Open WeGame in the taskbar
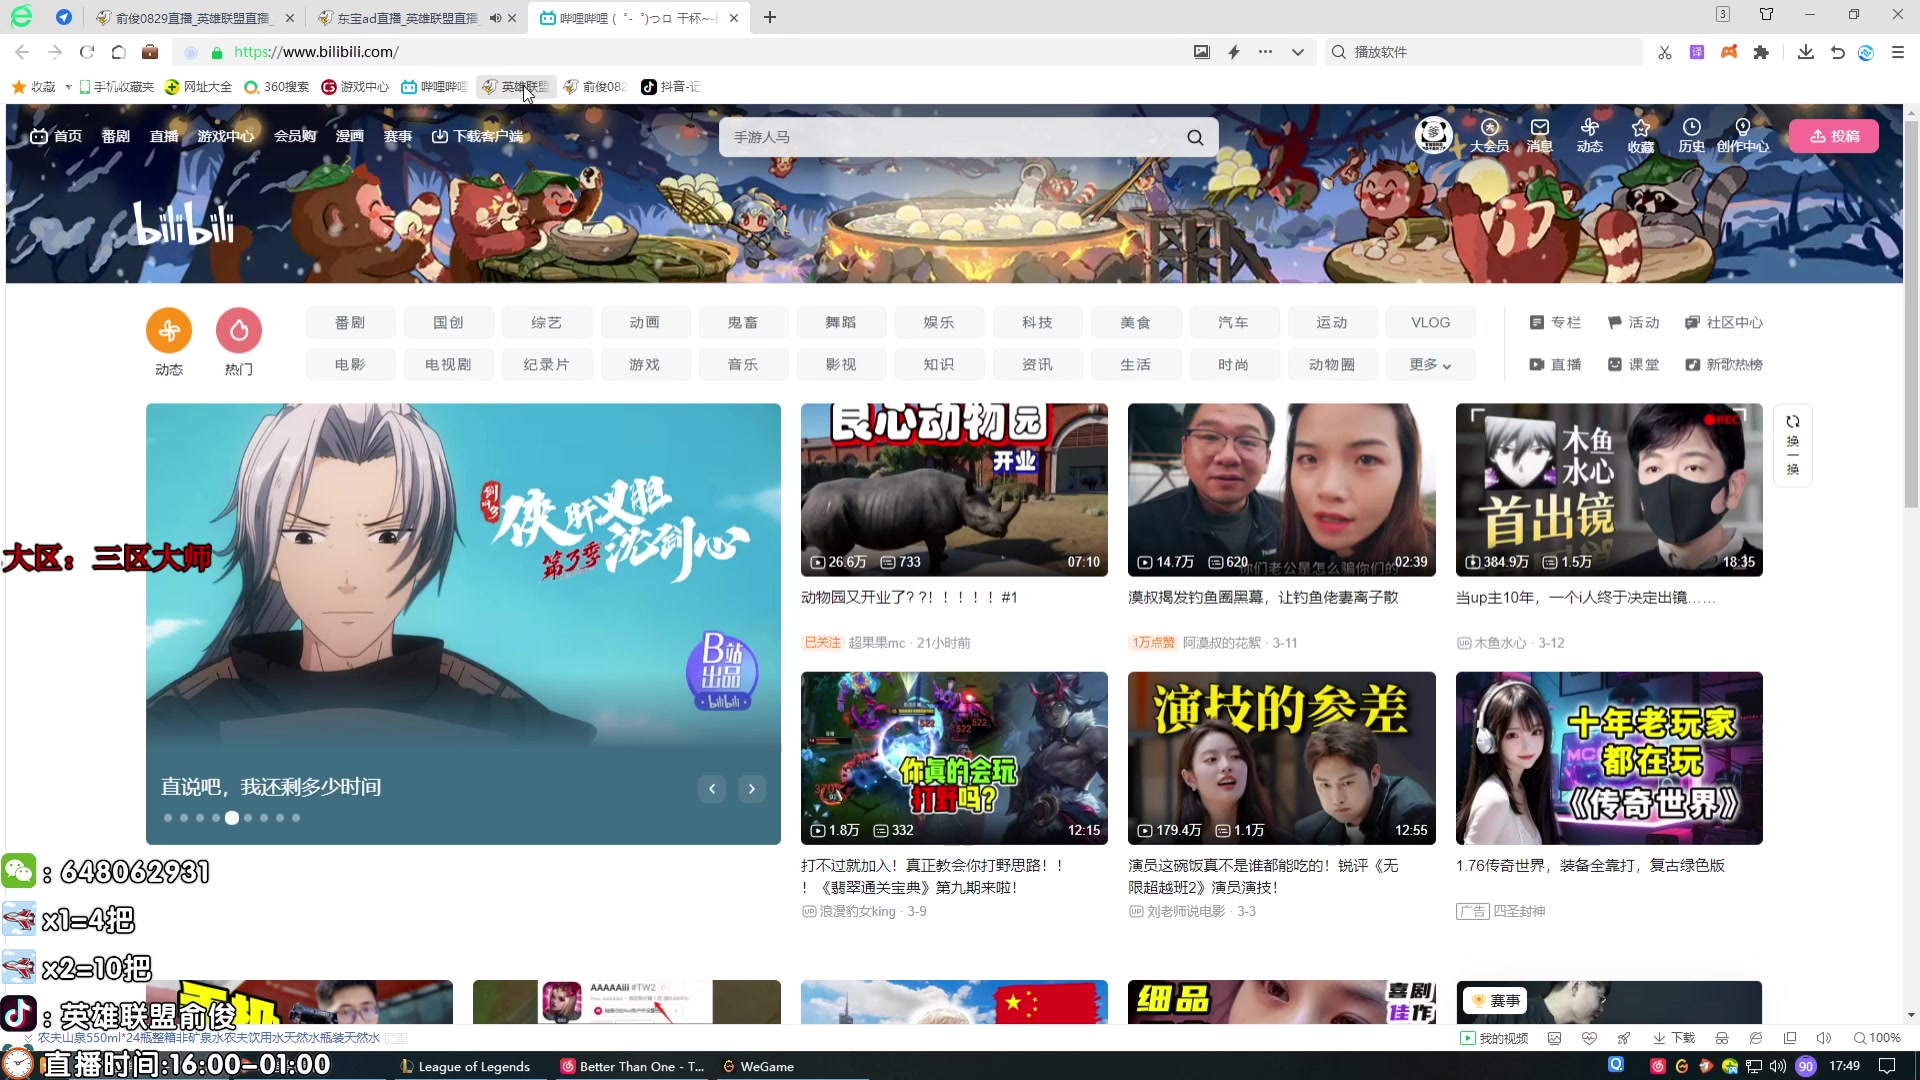The height and width of the screenshot is (1080, 1920). coord(758,1067)
